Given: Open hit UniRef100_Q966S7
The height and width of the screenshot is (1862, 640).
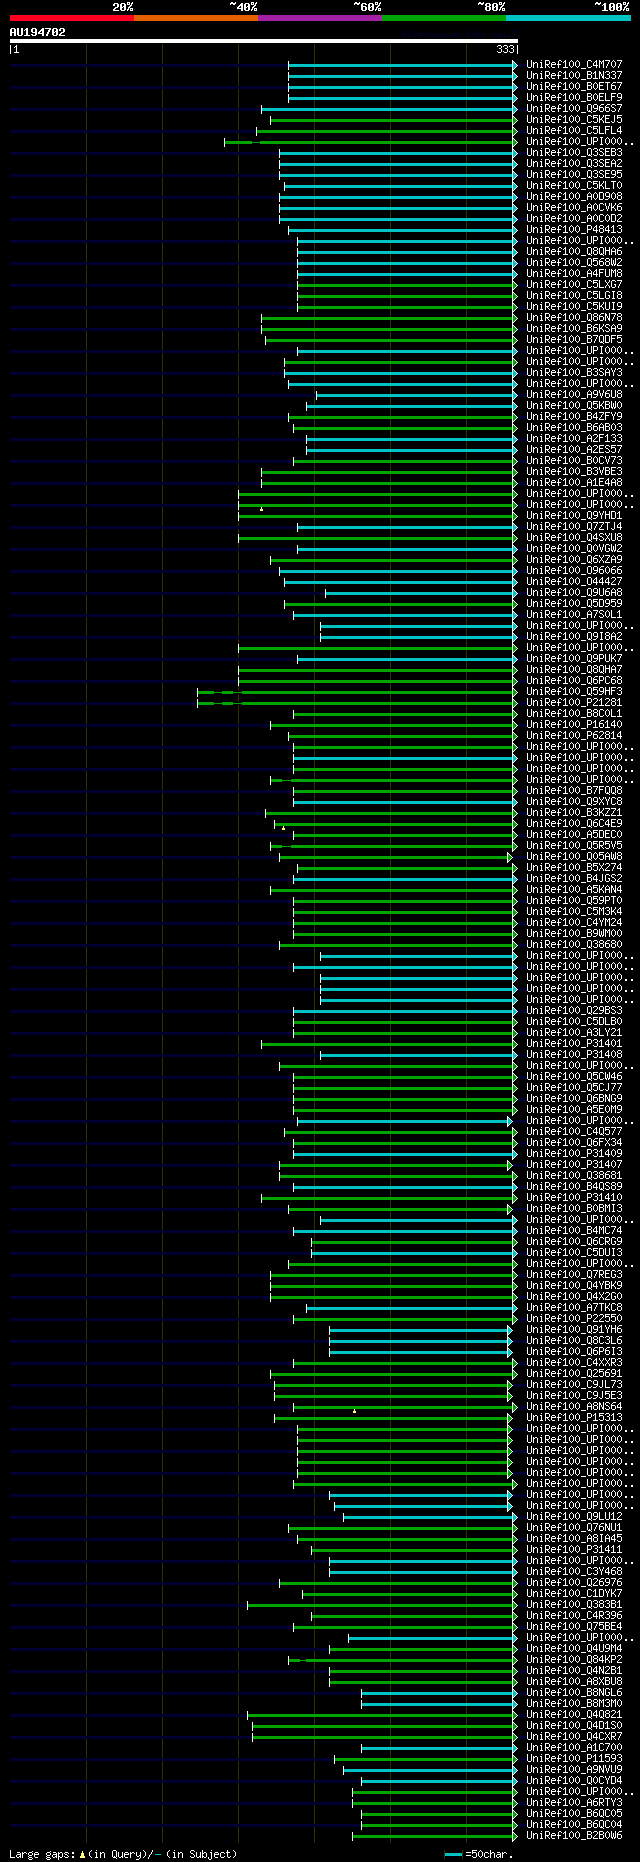Looking at the screenshot, I should point(574,109).
